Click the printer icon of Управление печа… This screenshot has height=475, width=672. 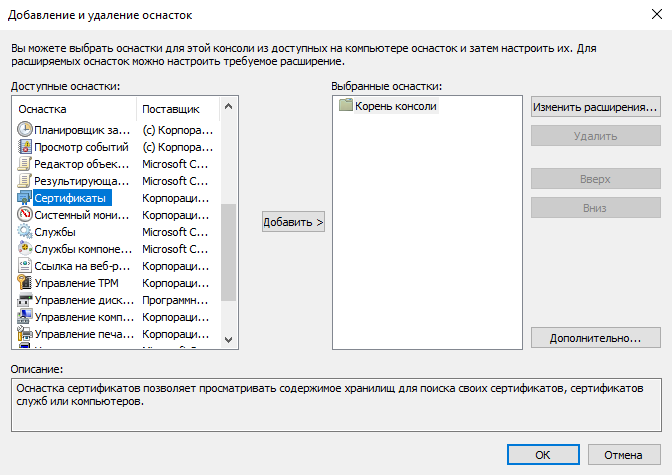pos(25,334)
